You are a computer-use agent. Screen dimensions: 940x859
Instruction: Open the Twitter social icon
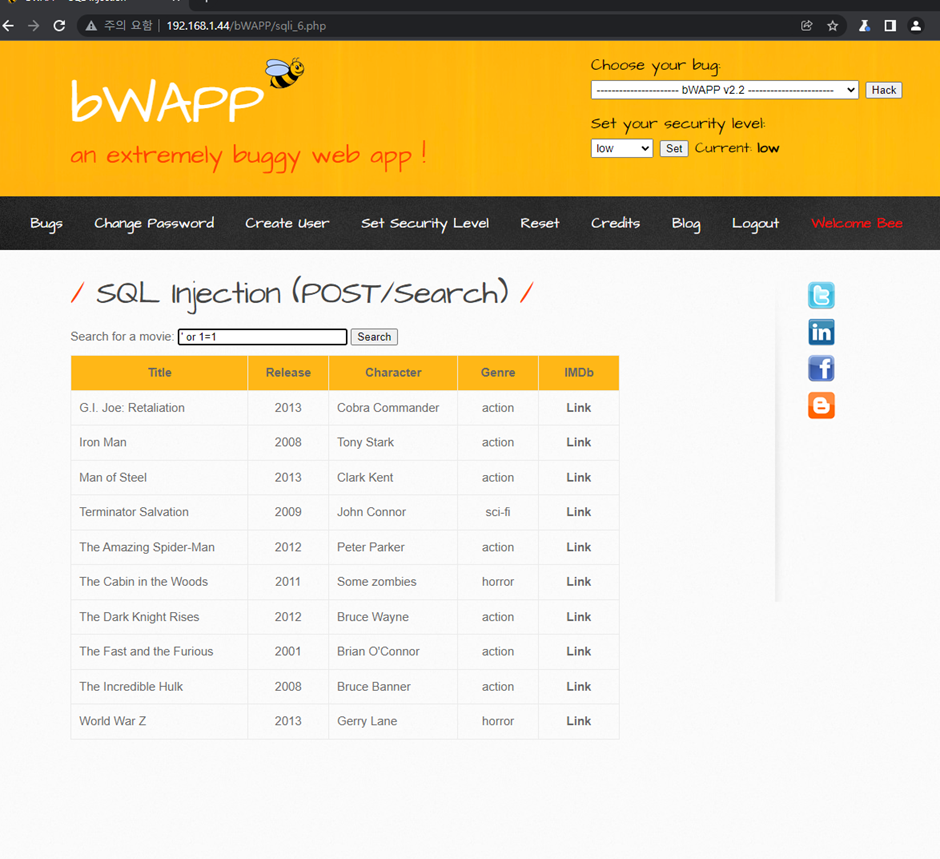coord(821,296)
